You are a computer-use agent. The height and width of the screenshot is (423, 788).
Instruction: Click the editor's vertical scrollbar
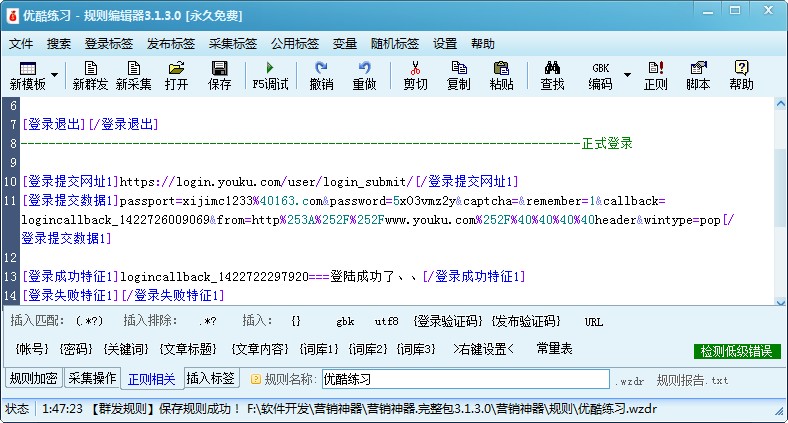tap(779, 200)
